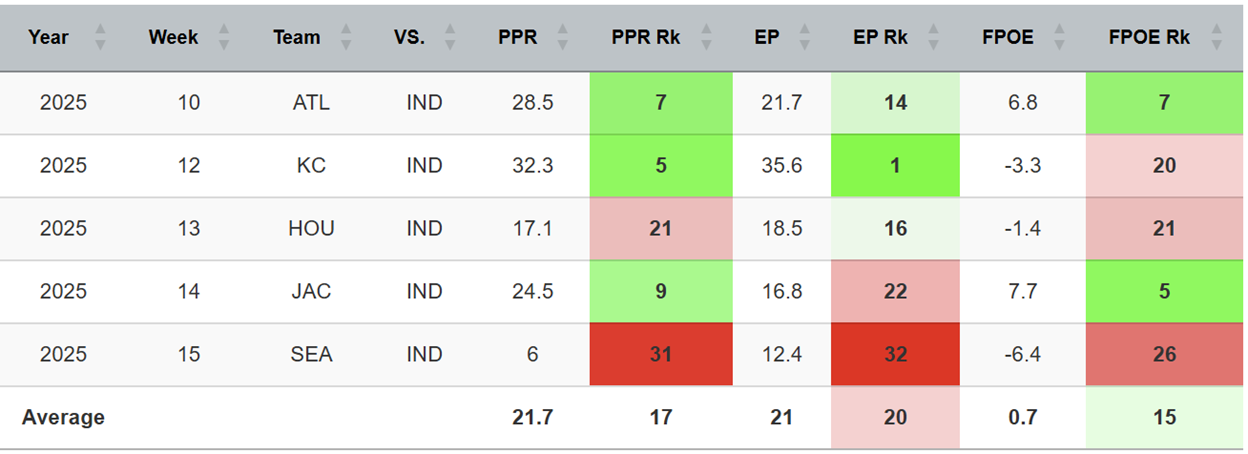The height and width of the screenshot is (454, 1248).
Task: Select the ATL week 10 team cell
Action: (311, 102)
